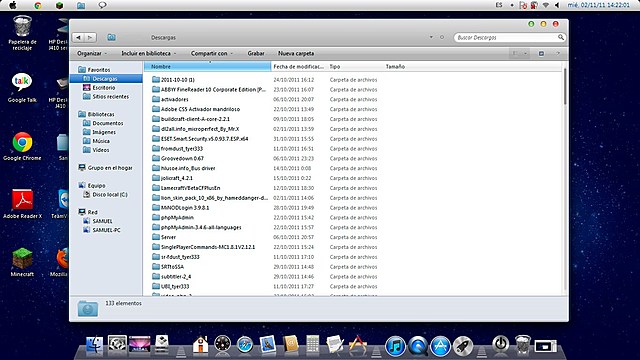This screenshot has height=360, width=640.
Task: Open Escritorio in the sidebar
Action: click(x=103, y=88)
